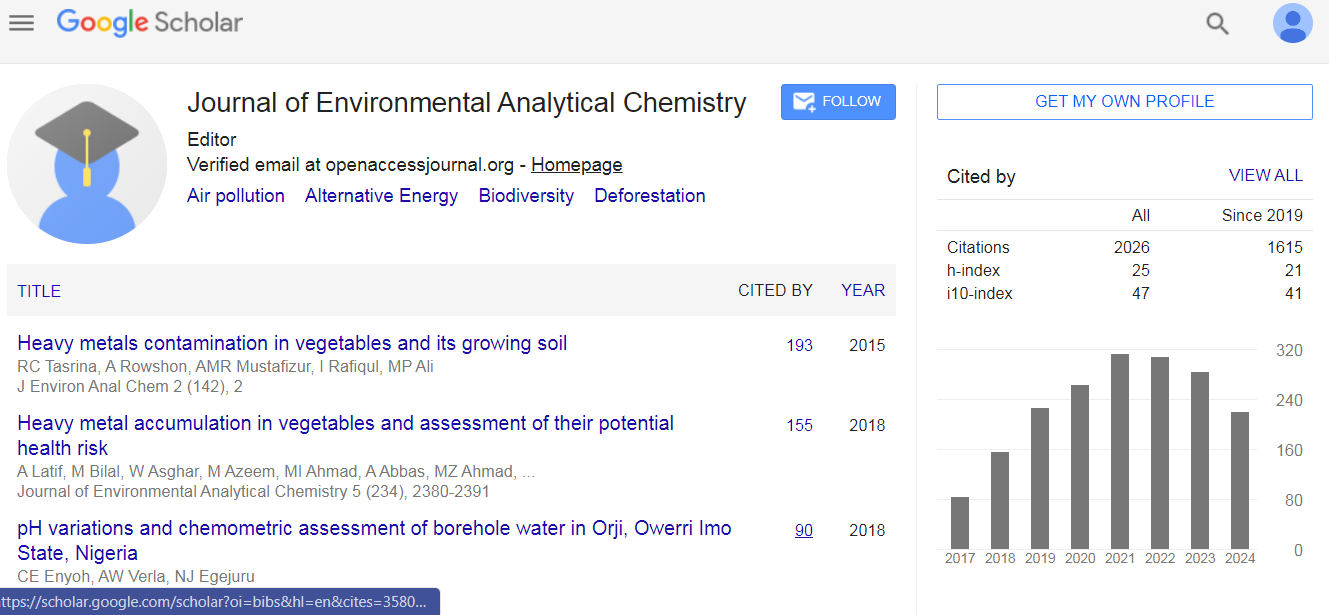
Task: Click the search magnifier icon
Action: tap(1217, 23)
